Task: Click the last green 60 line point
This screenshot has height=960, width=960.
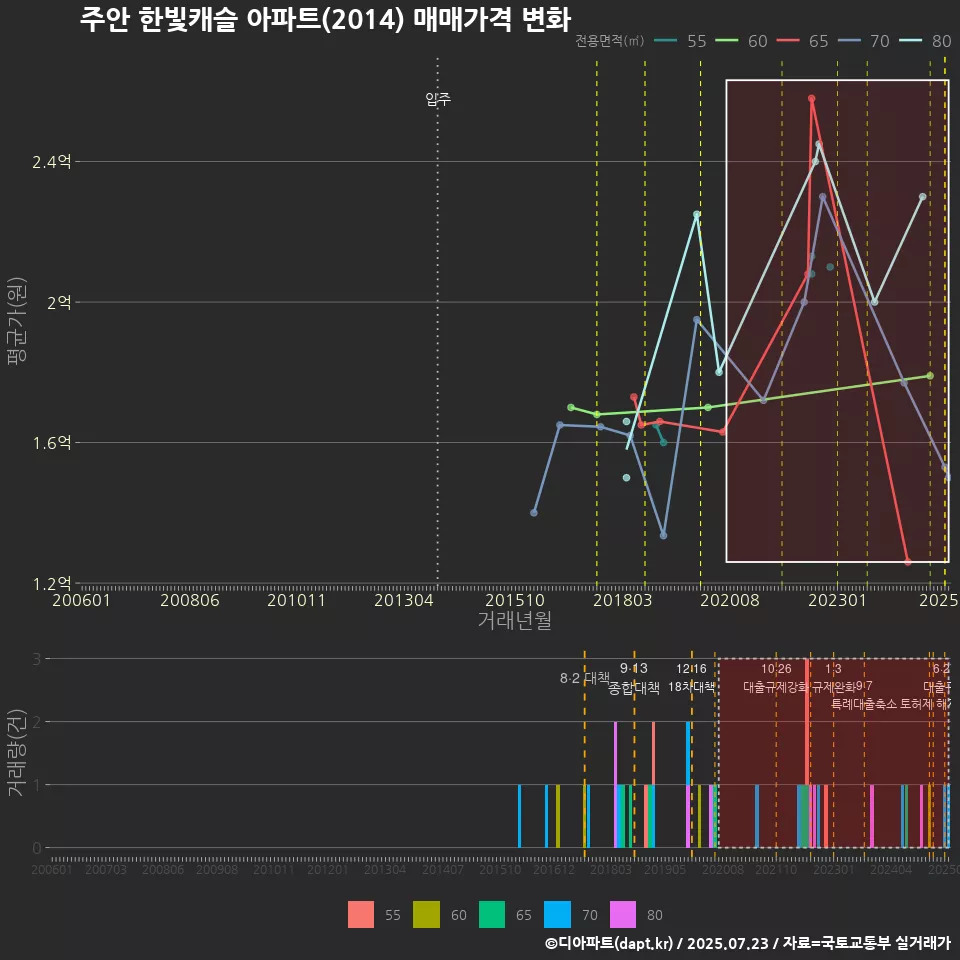Action: [x=930, y=375]
